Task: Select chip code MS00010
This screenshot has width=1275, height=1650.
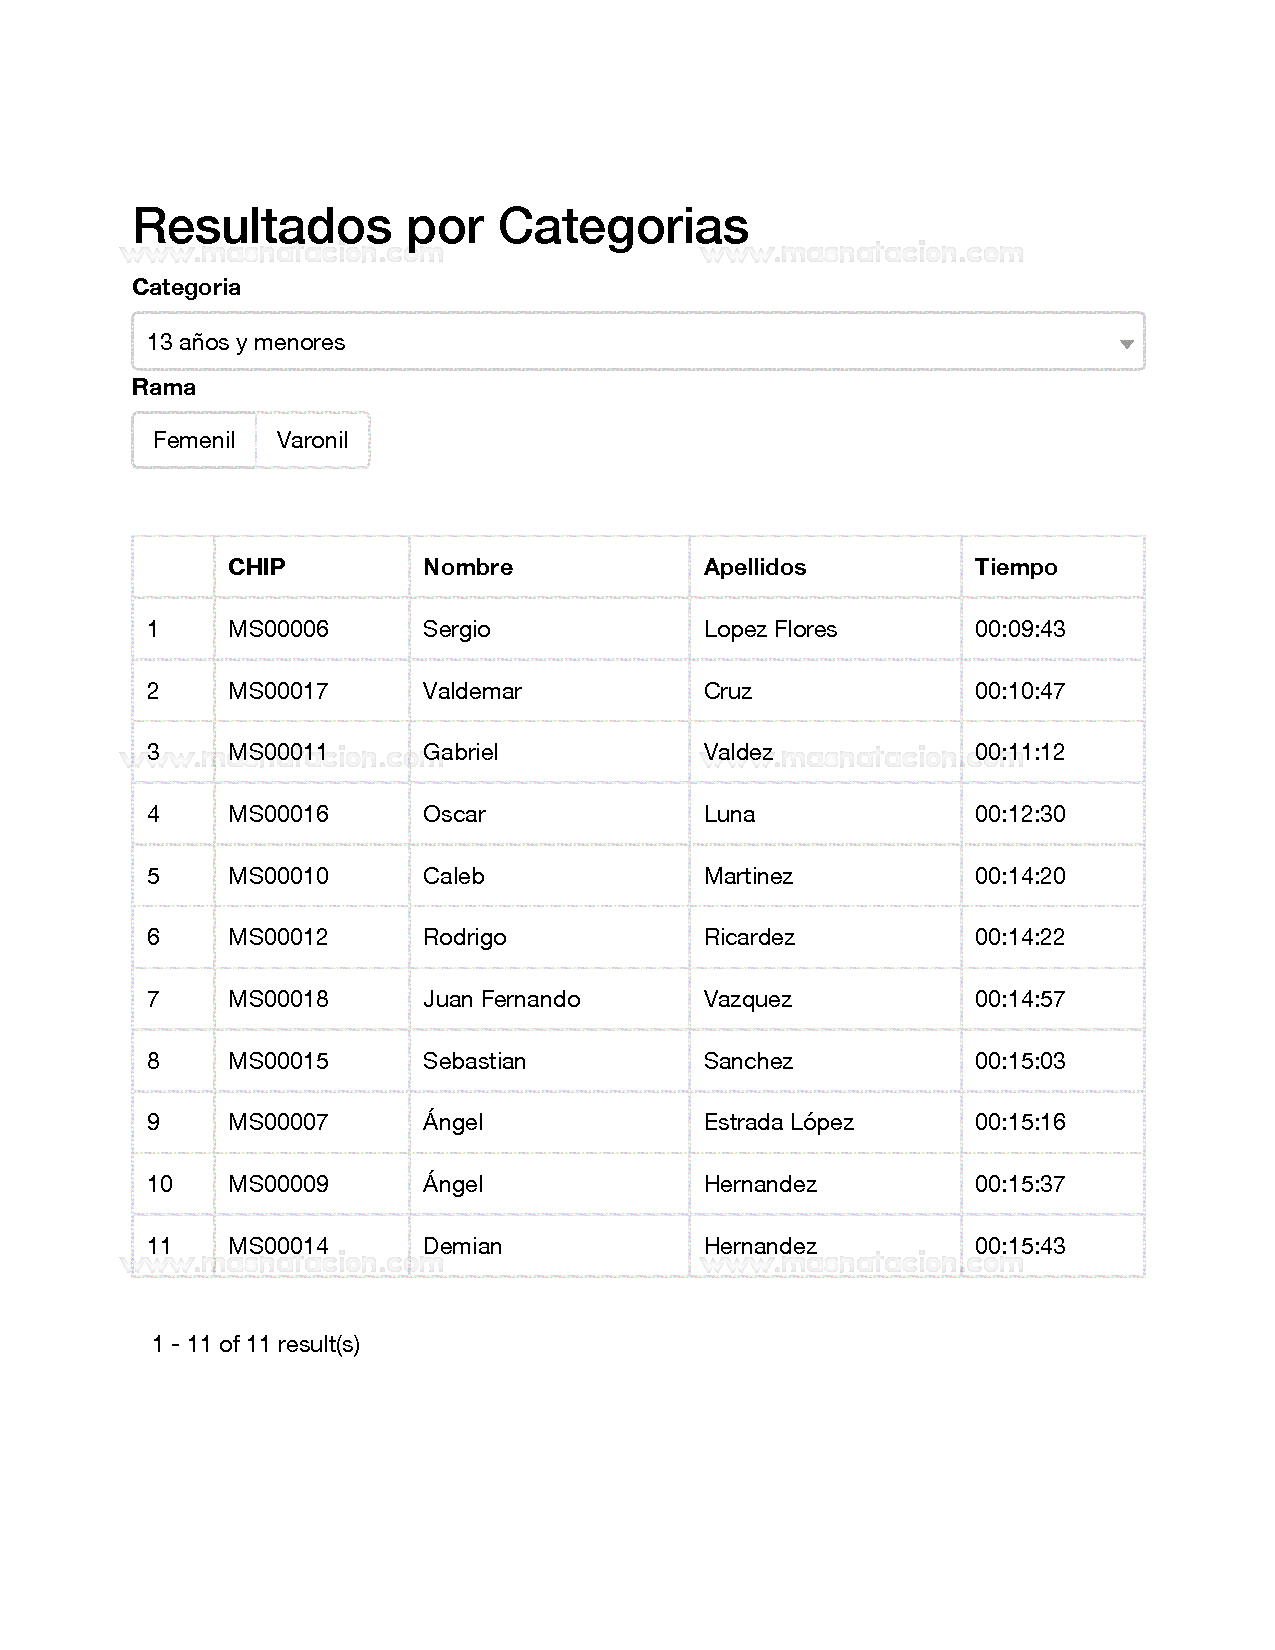Action: (x=278, y=876)
